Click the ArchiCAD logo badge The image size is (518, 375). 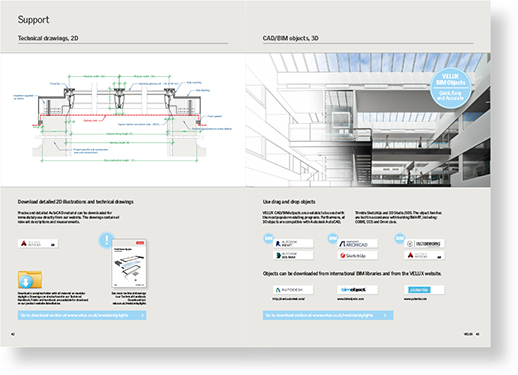358,244
